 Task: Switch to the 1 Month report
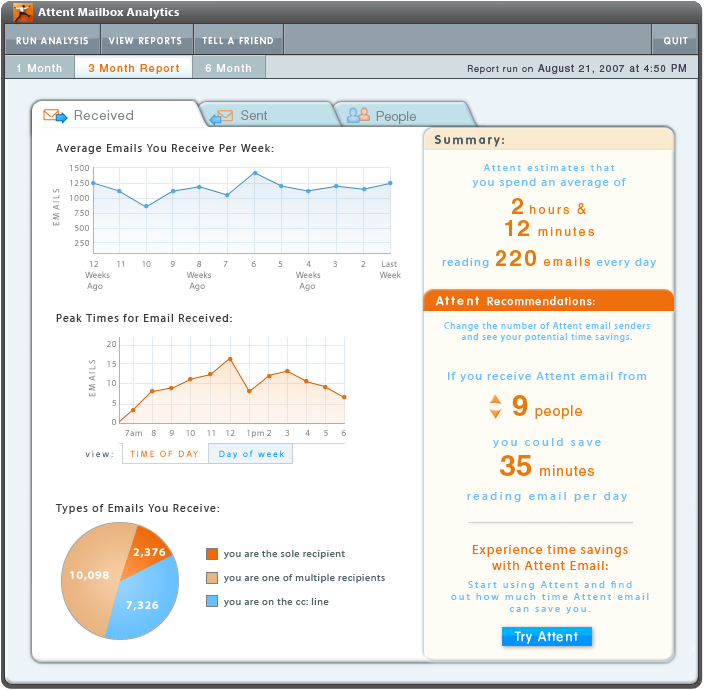pos(40,68)
